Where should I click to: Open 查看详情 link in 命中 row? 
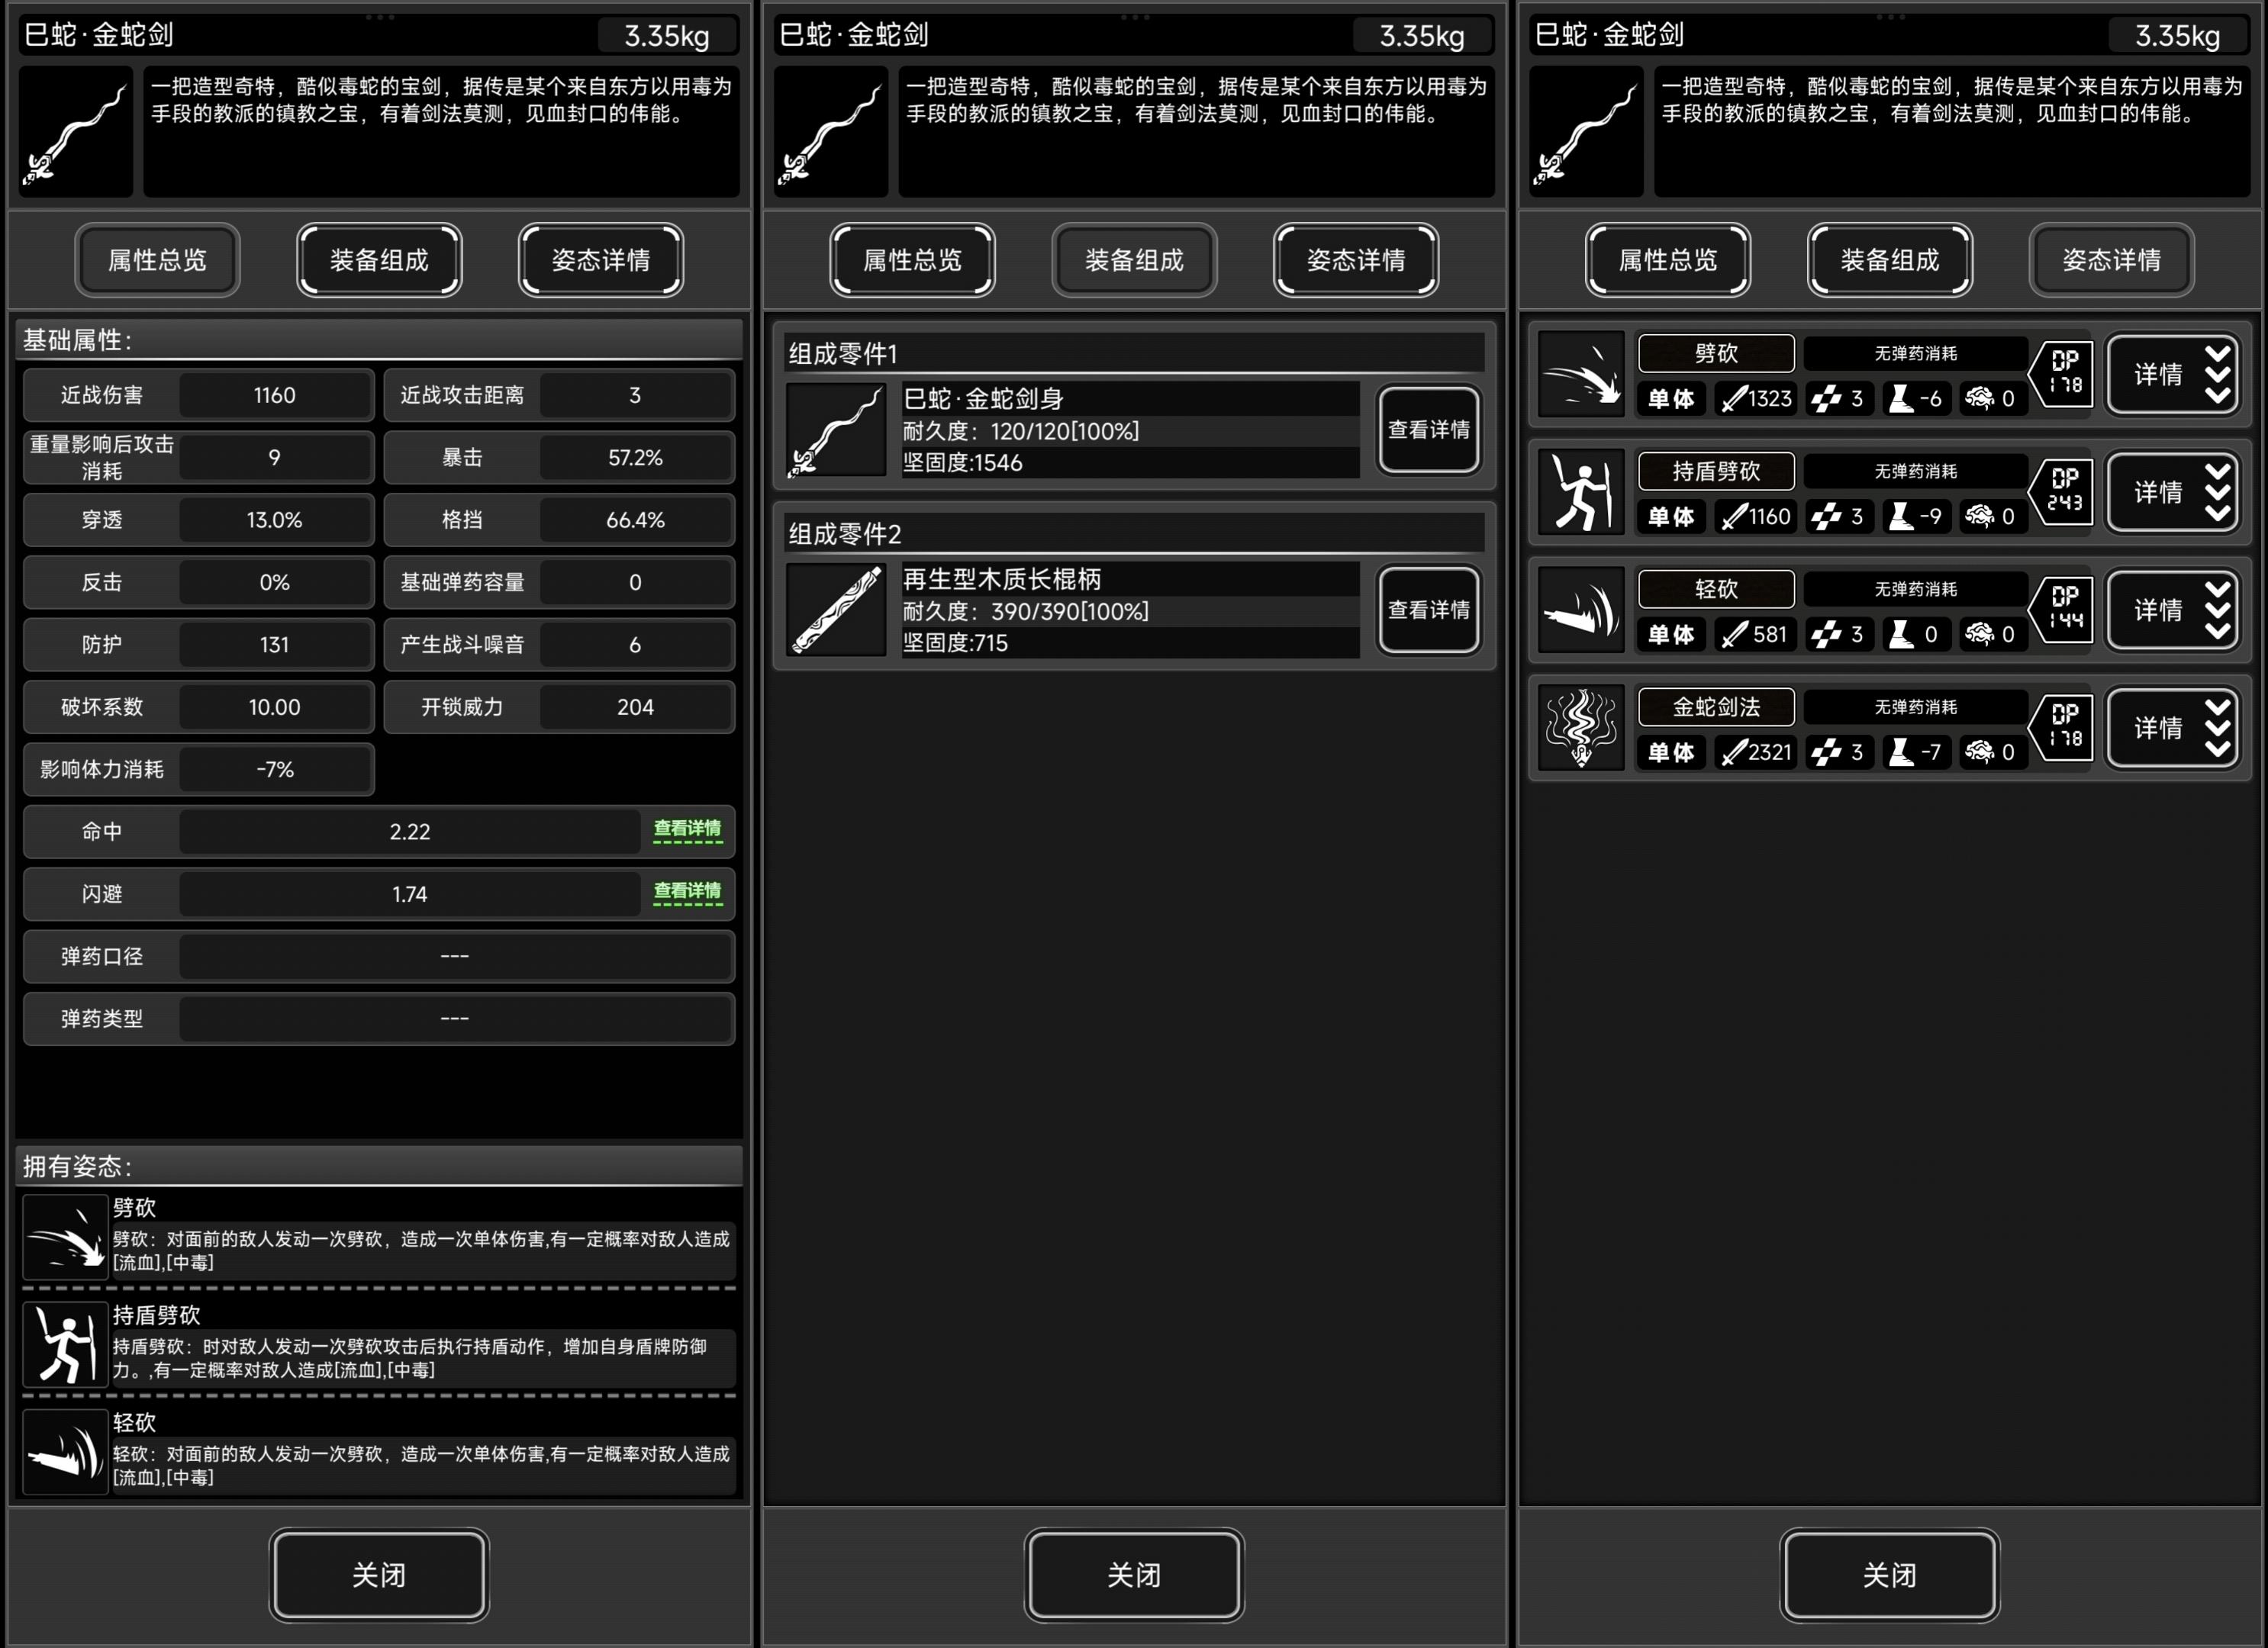click(x=687, y=830)
